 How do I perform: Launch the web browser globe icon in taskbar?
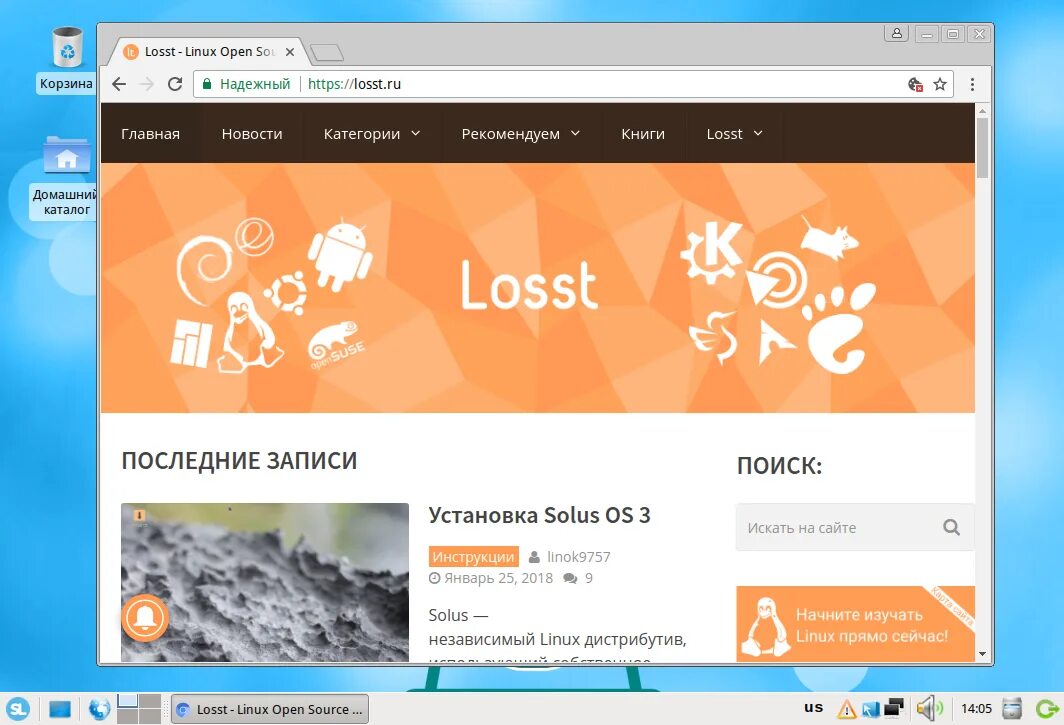pyautogui.click(x=99, y=709)
